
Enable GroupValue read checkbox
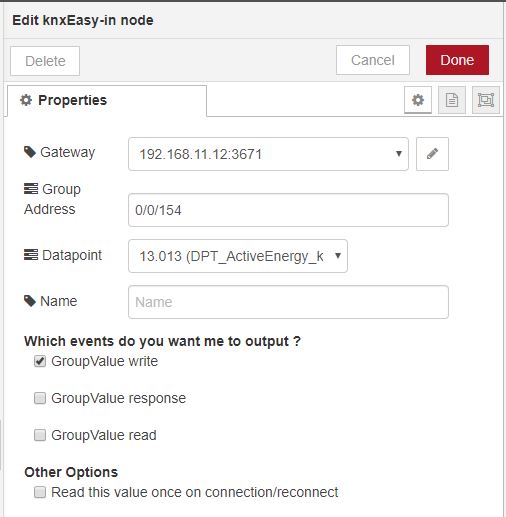coord(40,435)
